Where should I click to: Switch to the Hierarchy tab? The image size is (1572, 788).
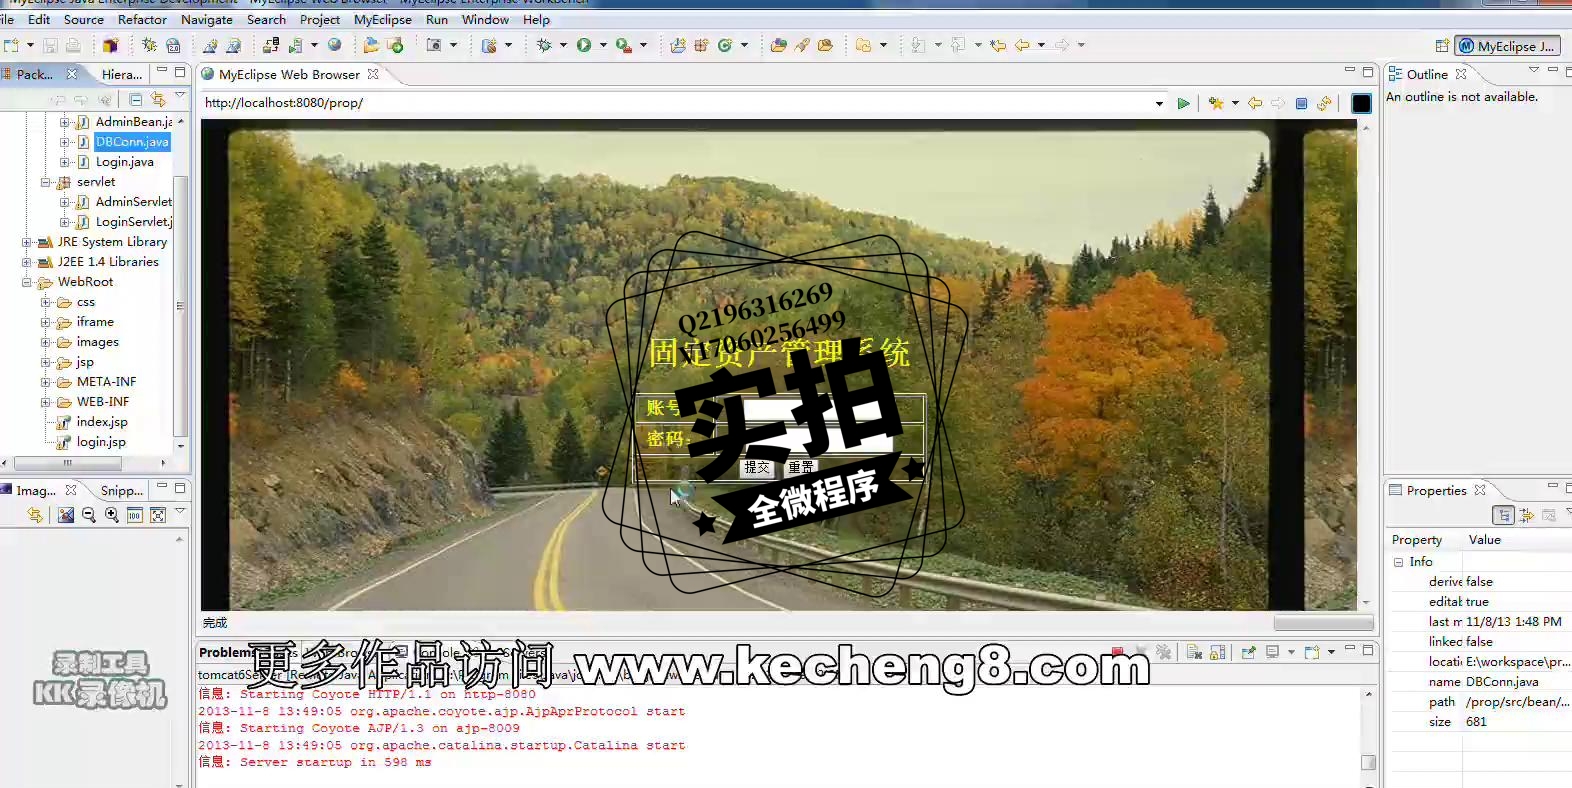[122, 74]
